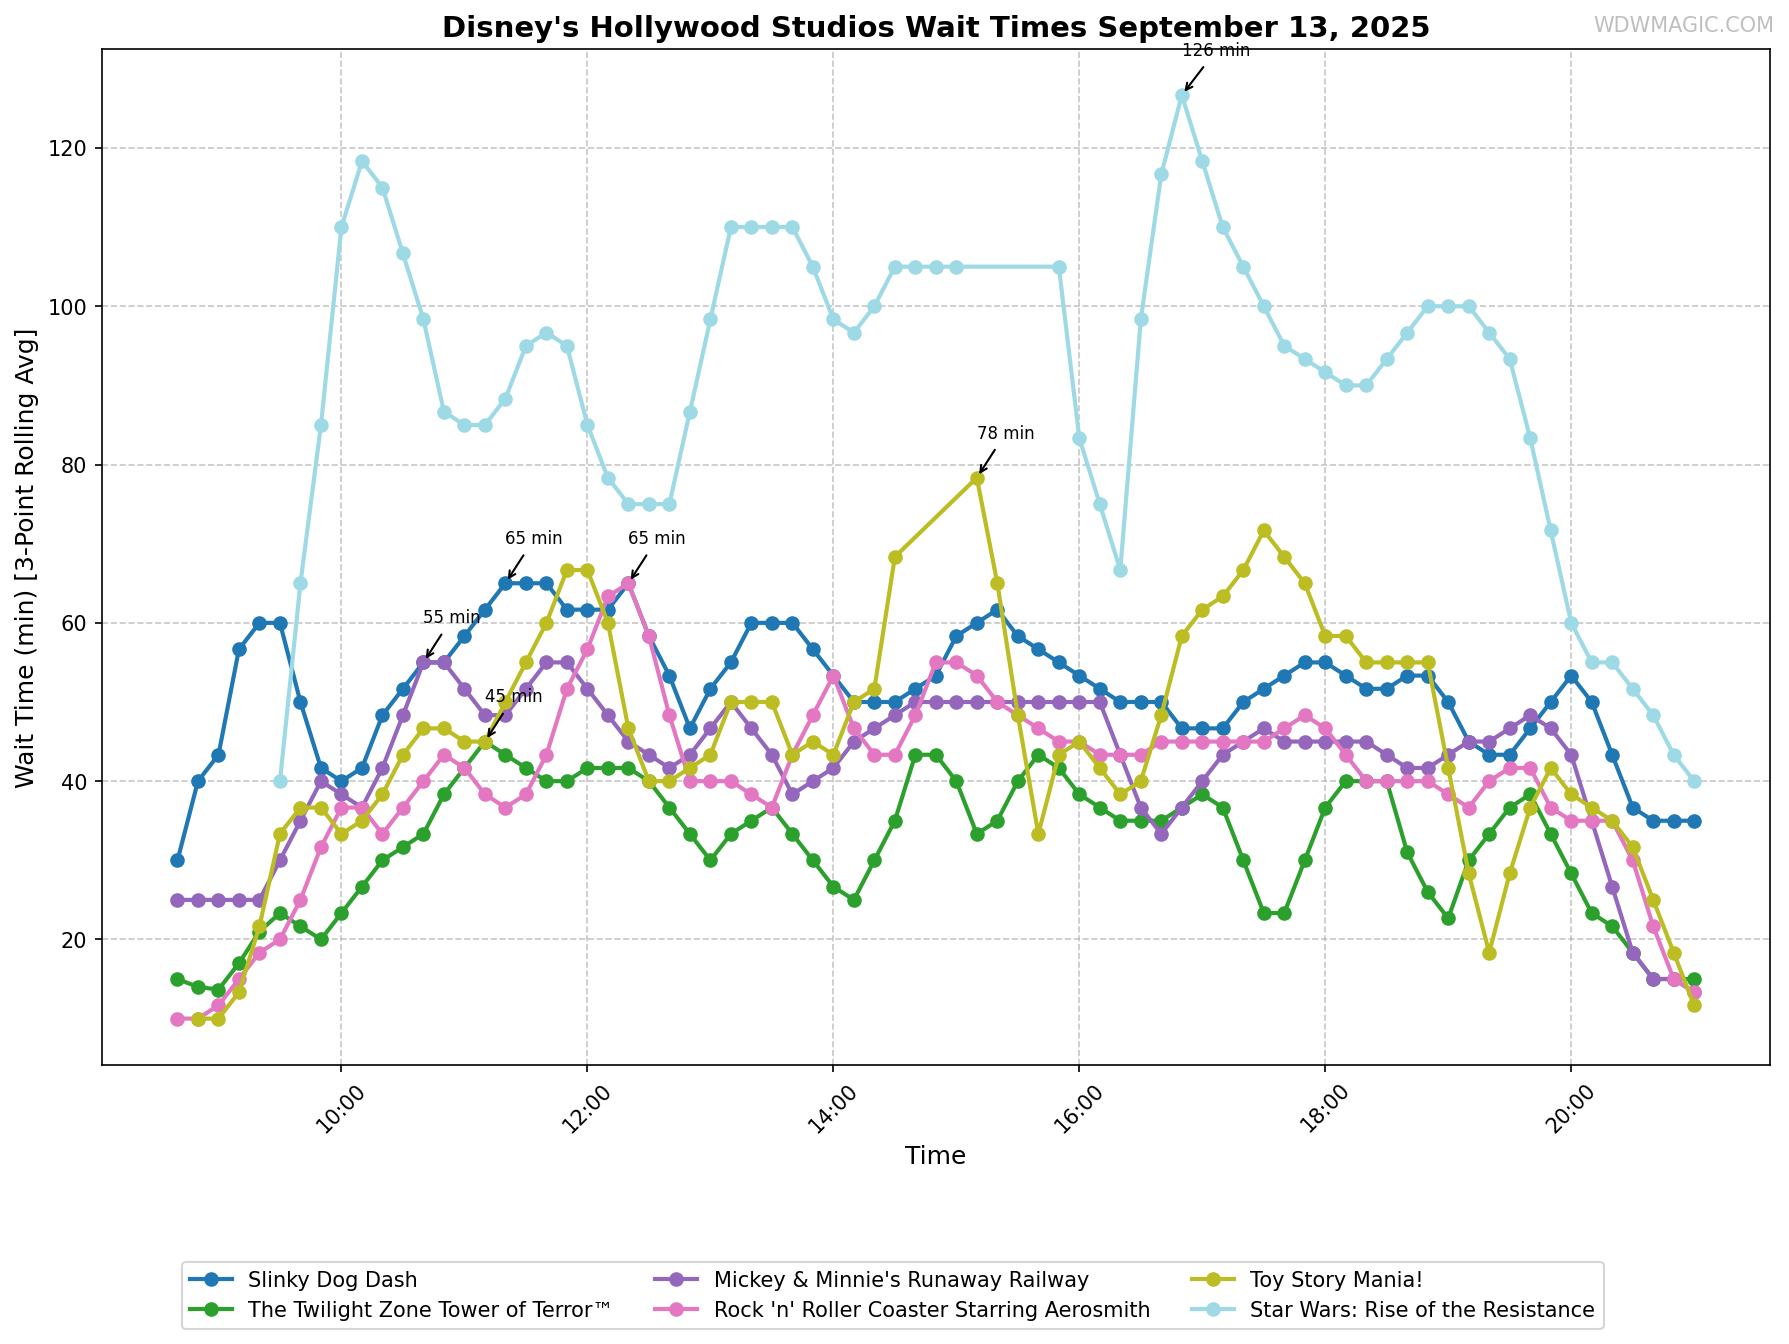The image size is (1789, 1344).
Task: Click the 45 min annotation label
Action: pos(513,696)
